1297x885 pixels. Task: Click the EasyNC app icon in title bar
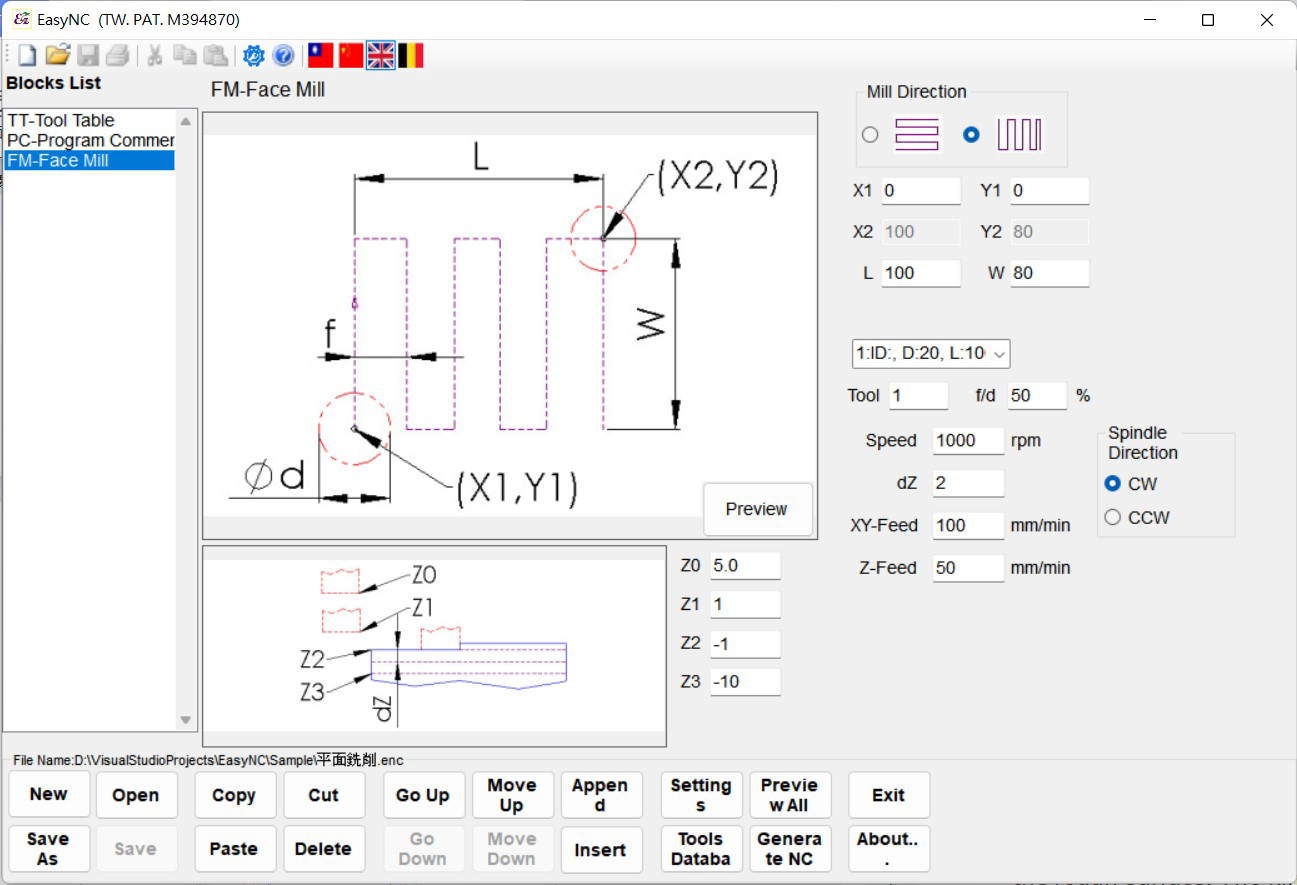pyautogui.click(x=21, y=19)
